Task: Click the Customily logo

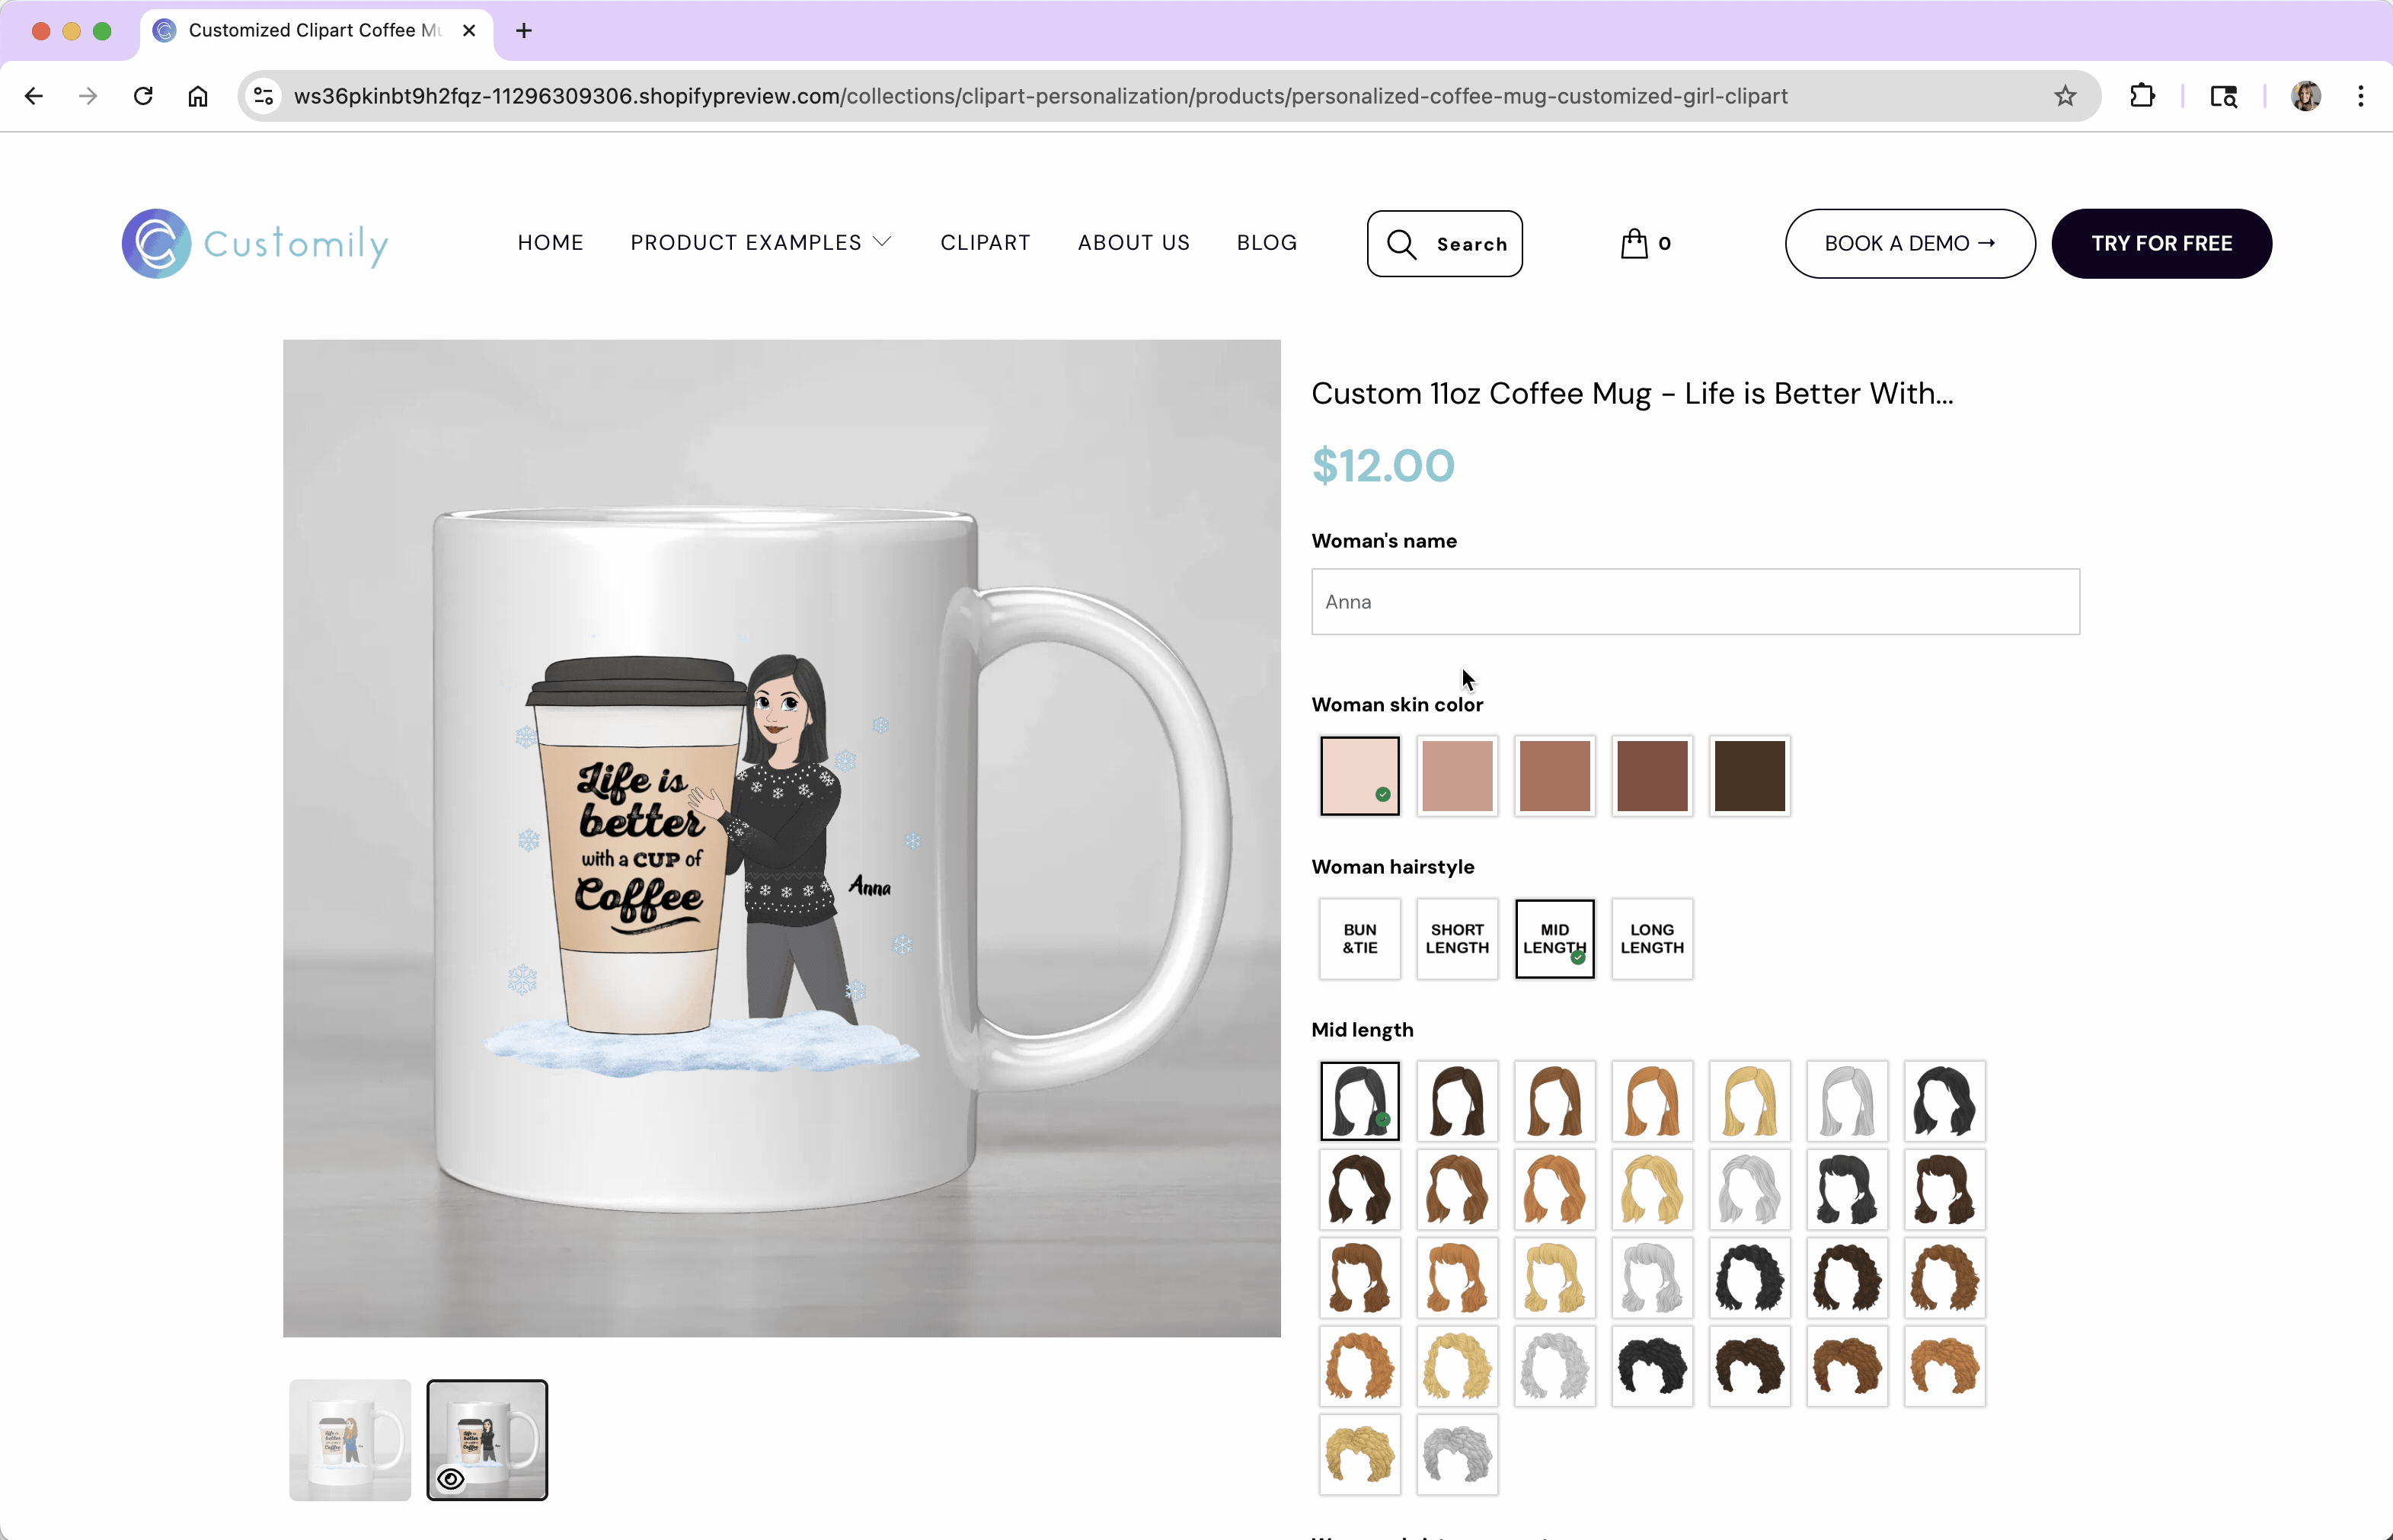Action: (255, 243)
